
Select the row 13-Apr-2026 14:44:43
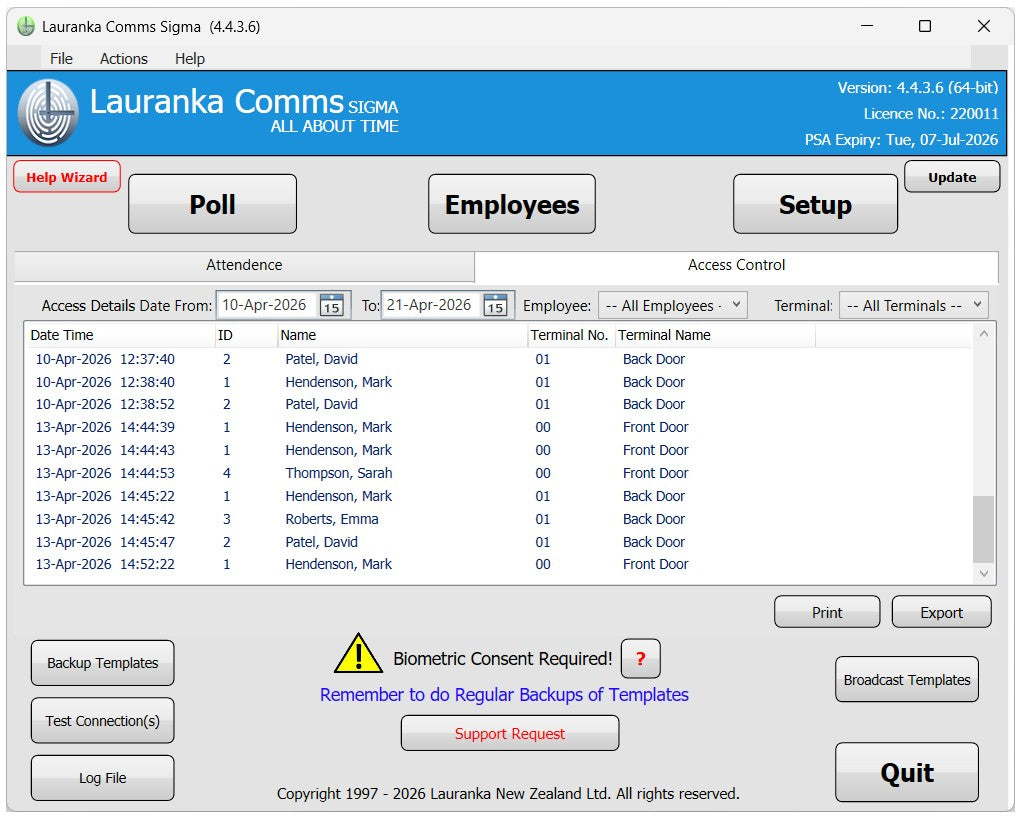(x=498, y=450)
